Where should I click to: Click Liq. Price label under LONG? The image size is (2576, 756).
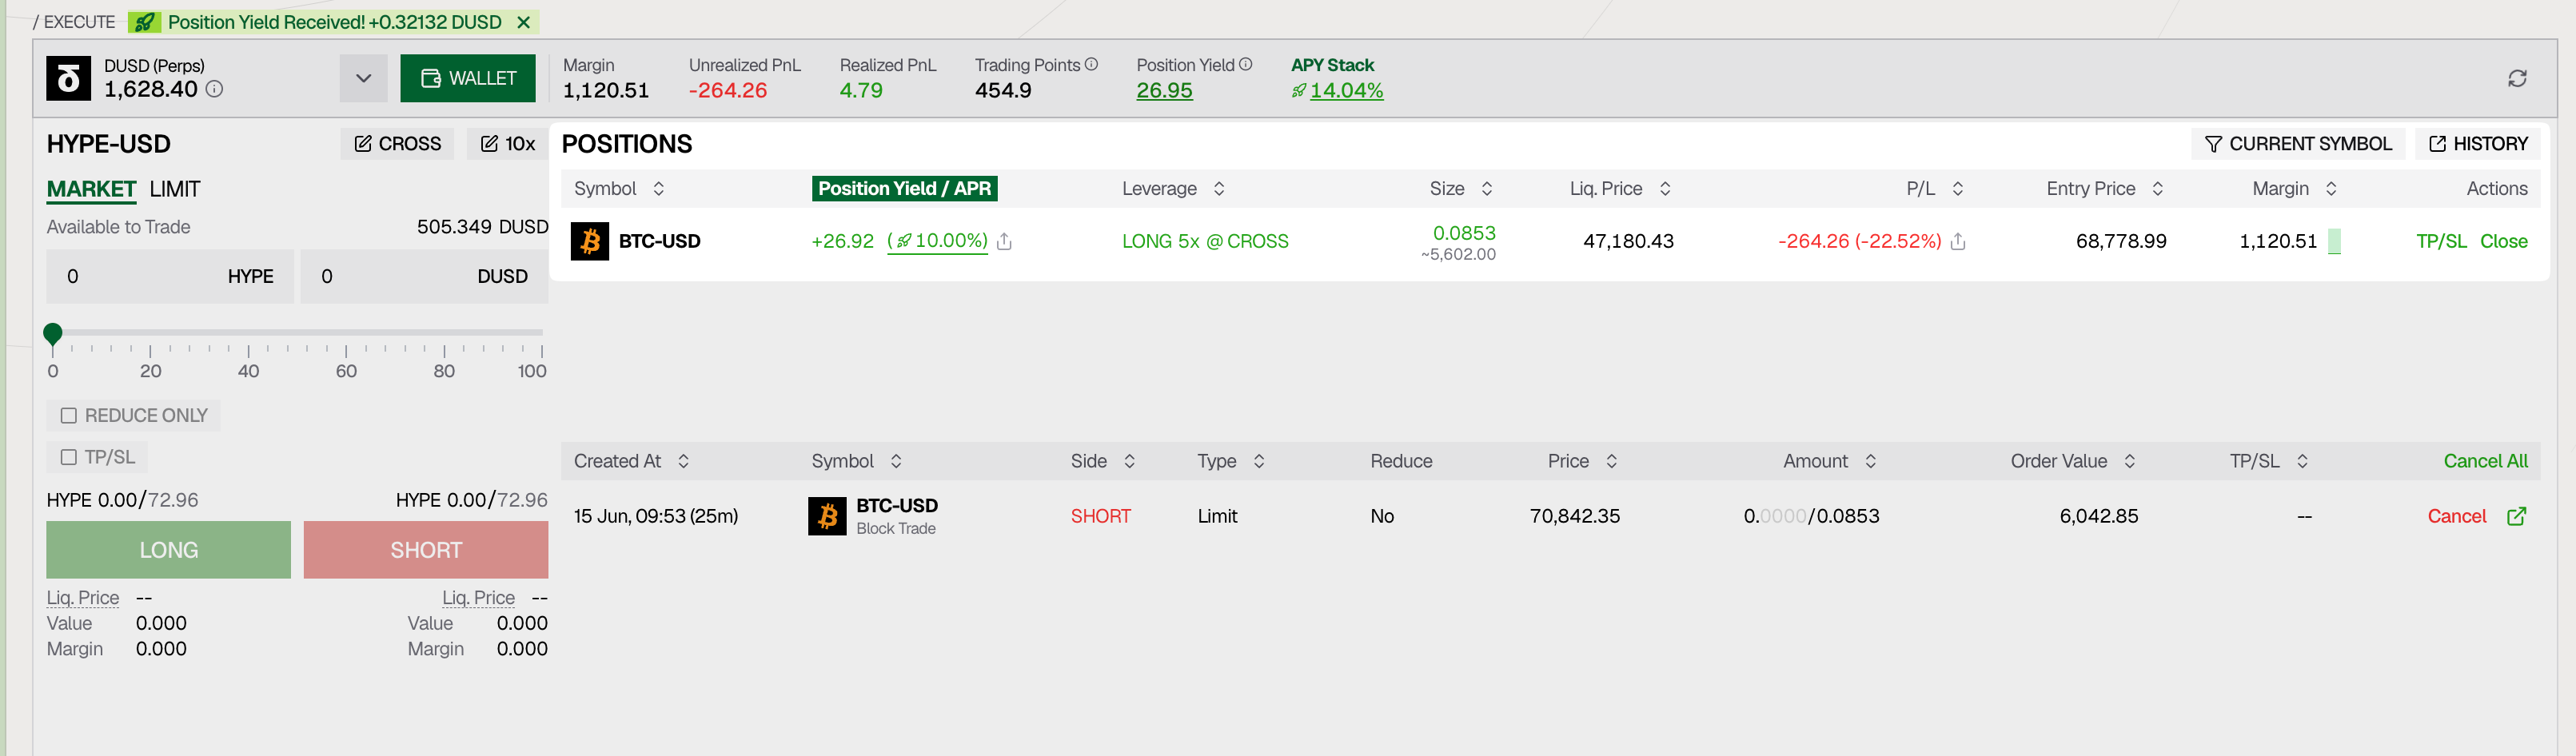pyautogui.click(x=83, y=597)
